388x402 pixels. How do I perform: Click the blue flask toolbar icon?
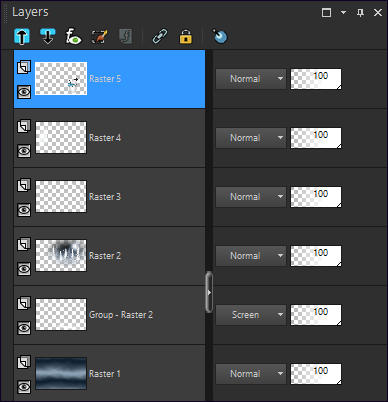220,36
